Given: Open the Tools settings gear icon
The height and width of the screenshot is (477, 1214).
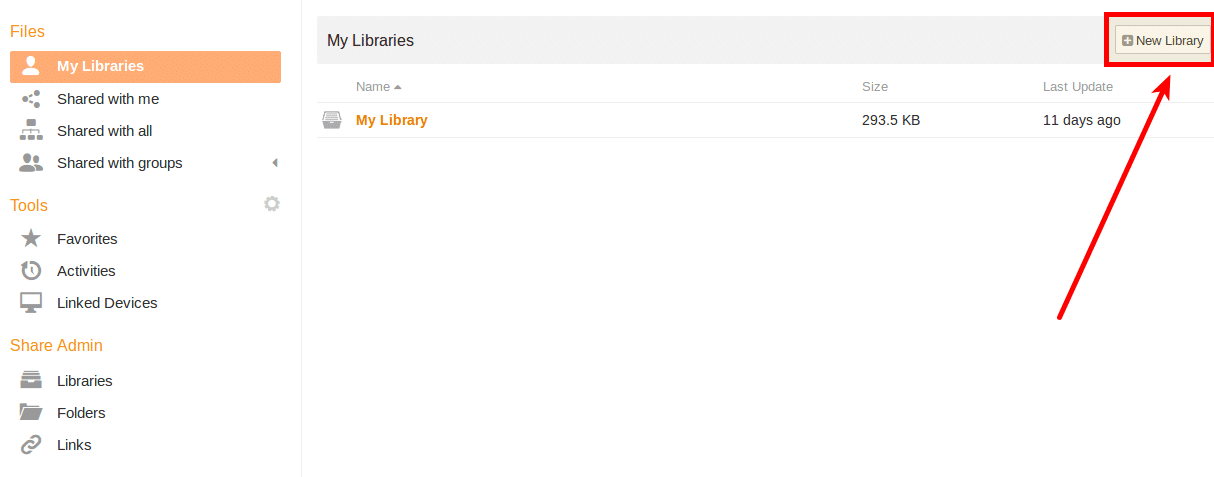Looking at the screenshot, I should point(272,204).
